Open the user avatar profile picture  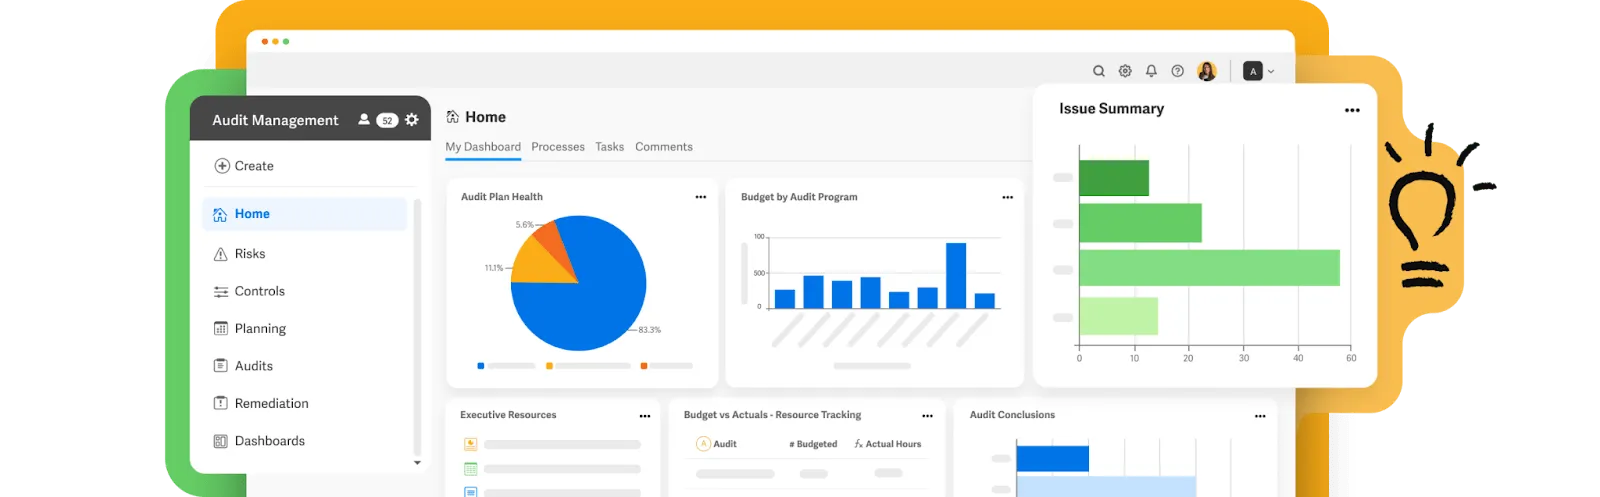[x=1207, y=71]
